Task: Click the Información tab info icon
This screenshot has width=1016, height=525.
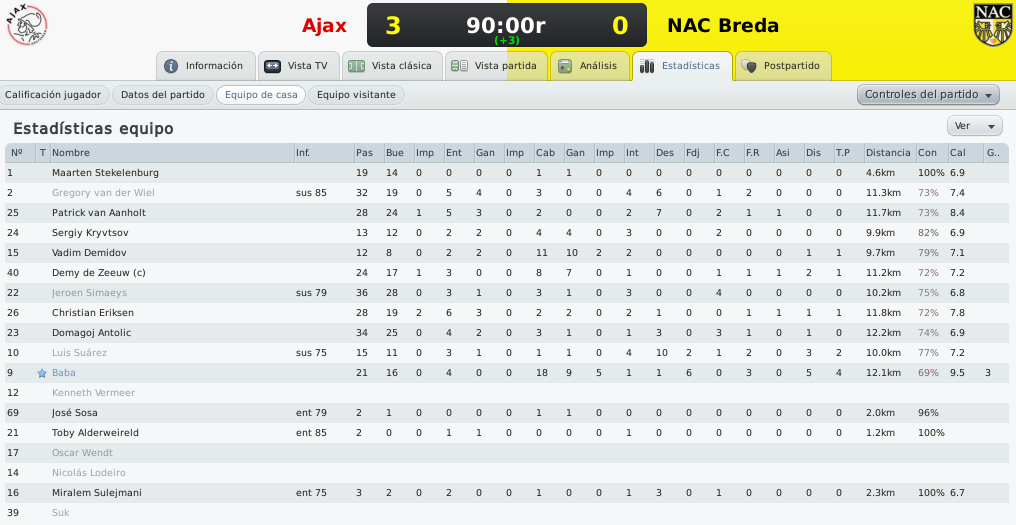Action: tap(171, 66)
